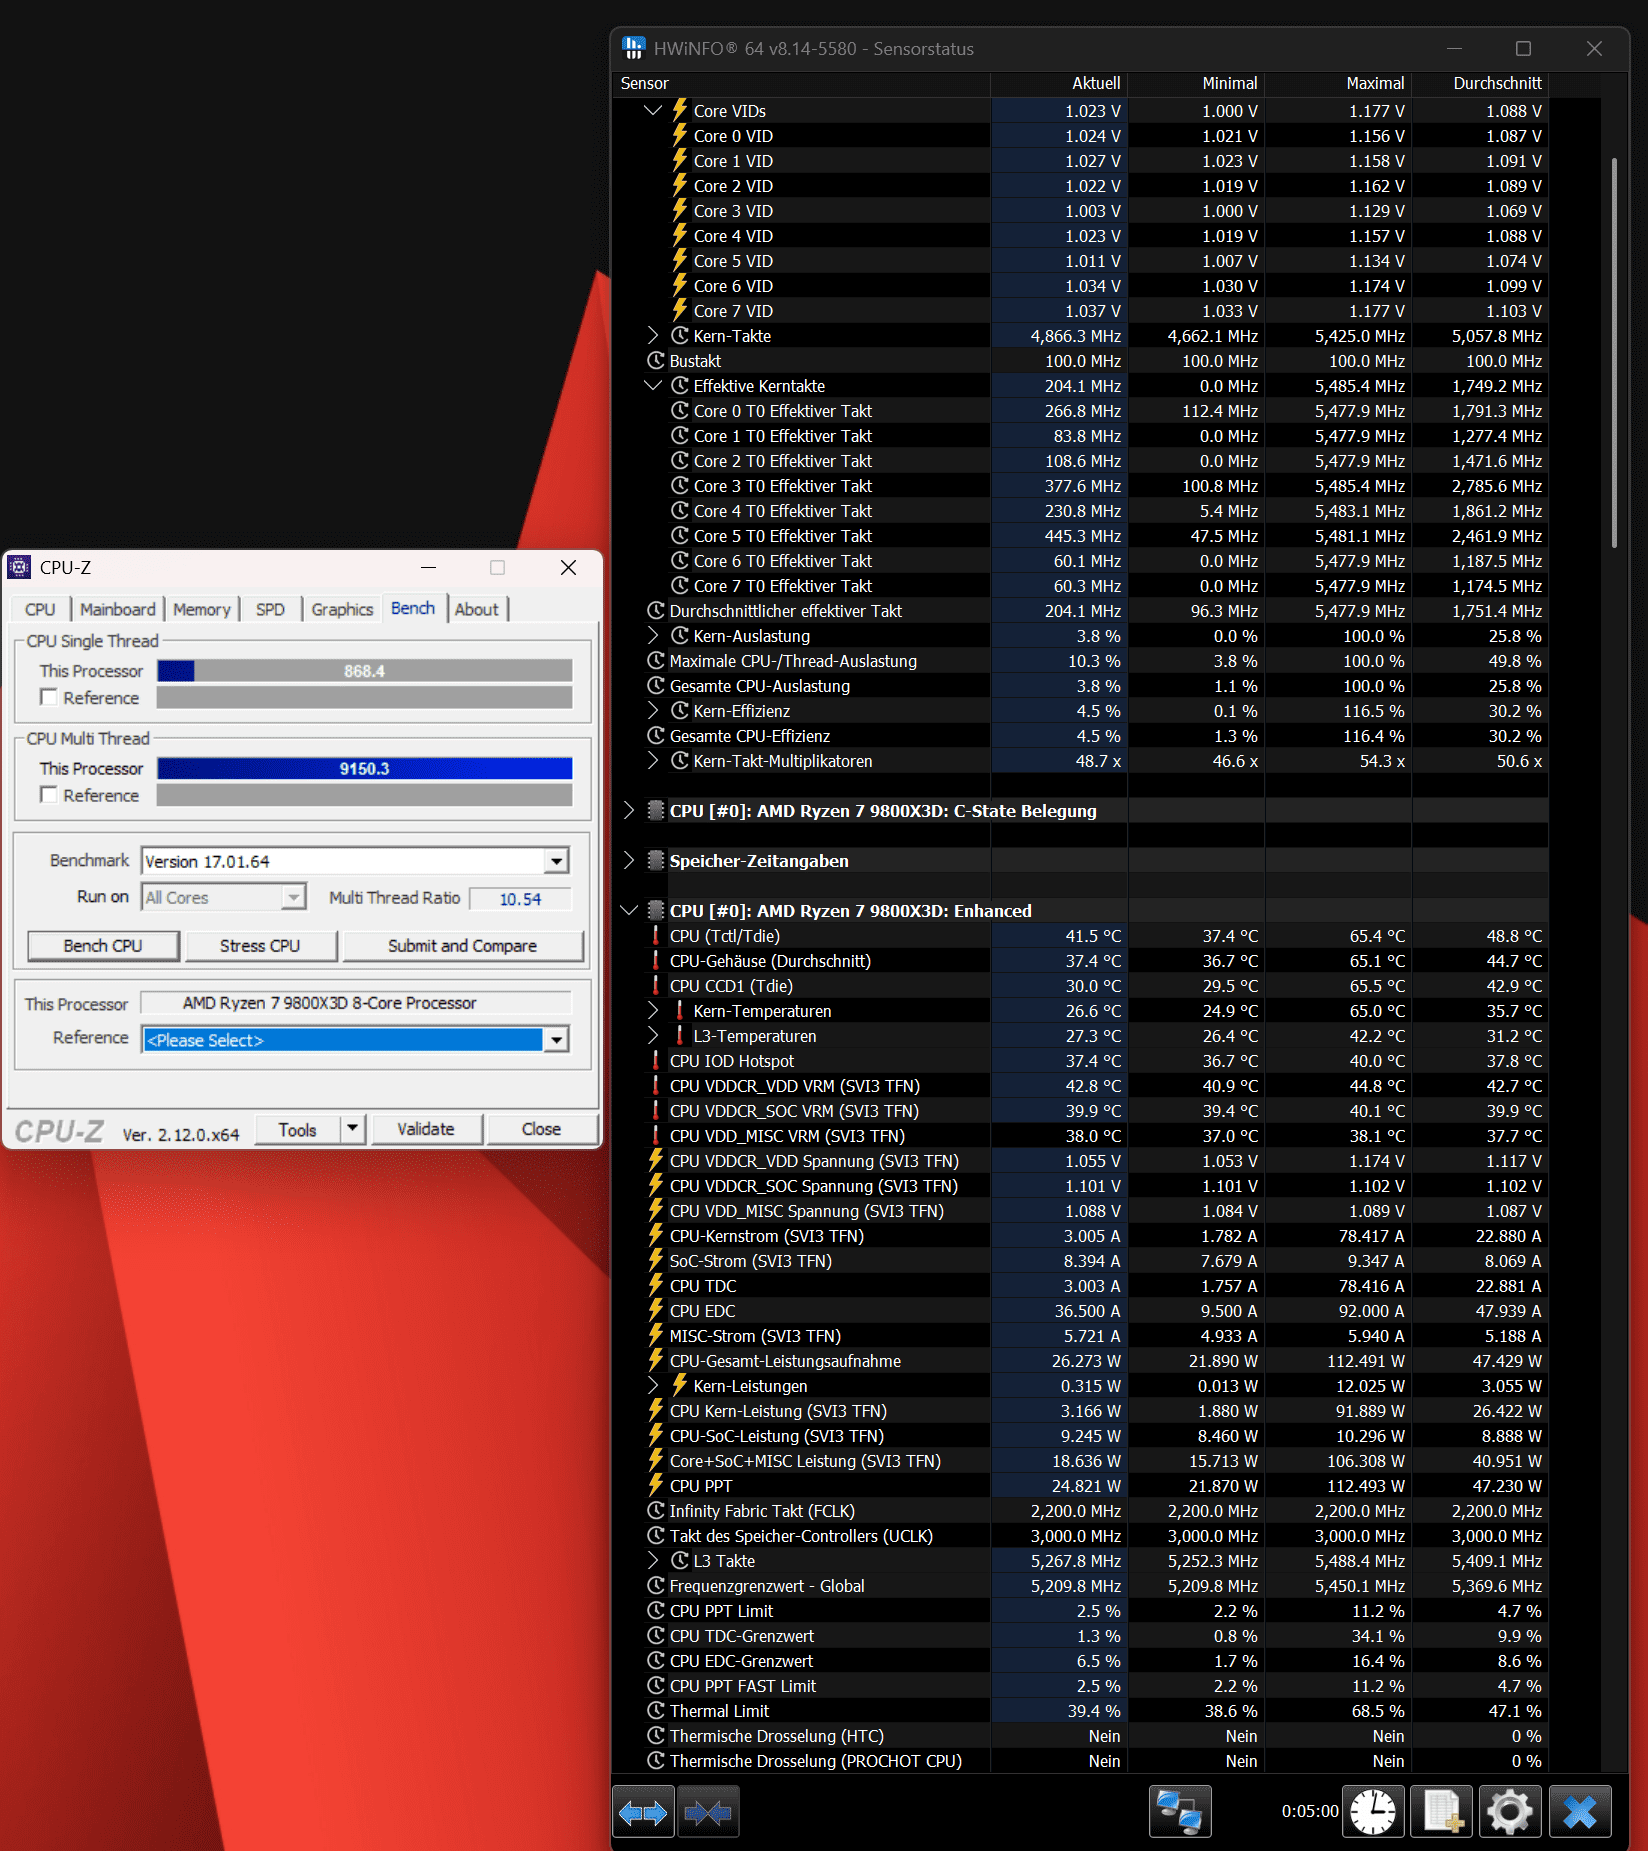
Task: Click Submit and Compare button
Action: coord(463,946)
